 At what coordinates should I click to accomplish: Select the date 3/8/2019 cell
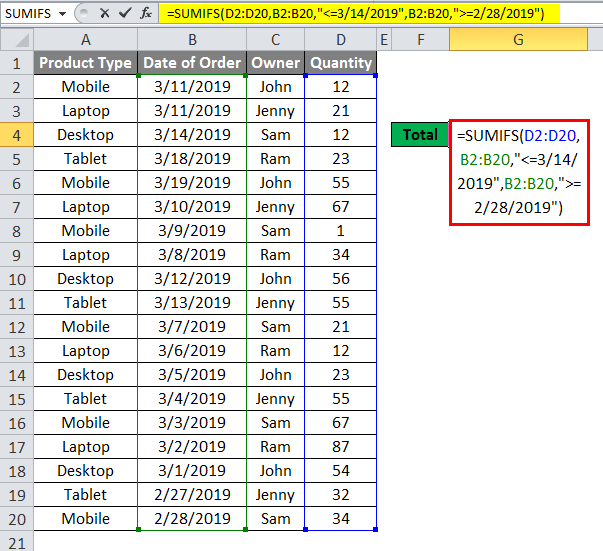pyautogui.click(x=192, y=255)
